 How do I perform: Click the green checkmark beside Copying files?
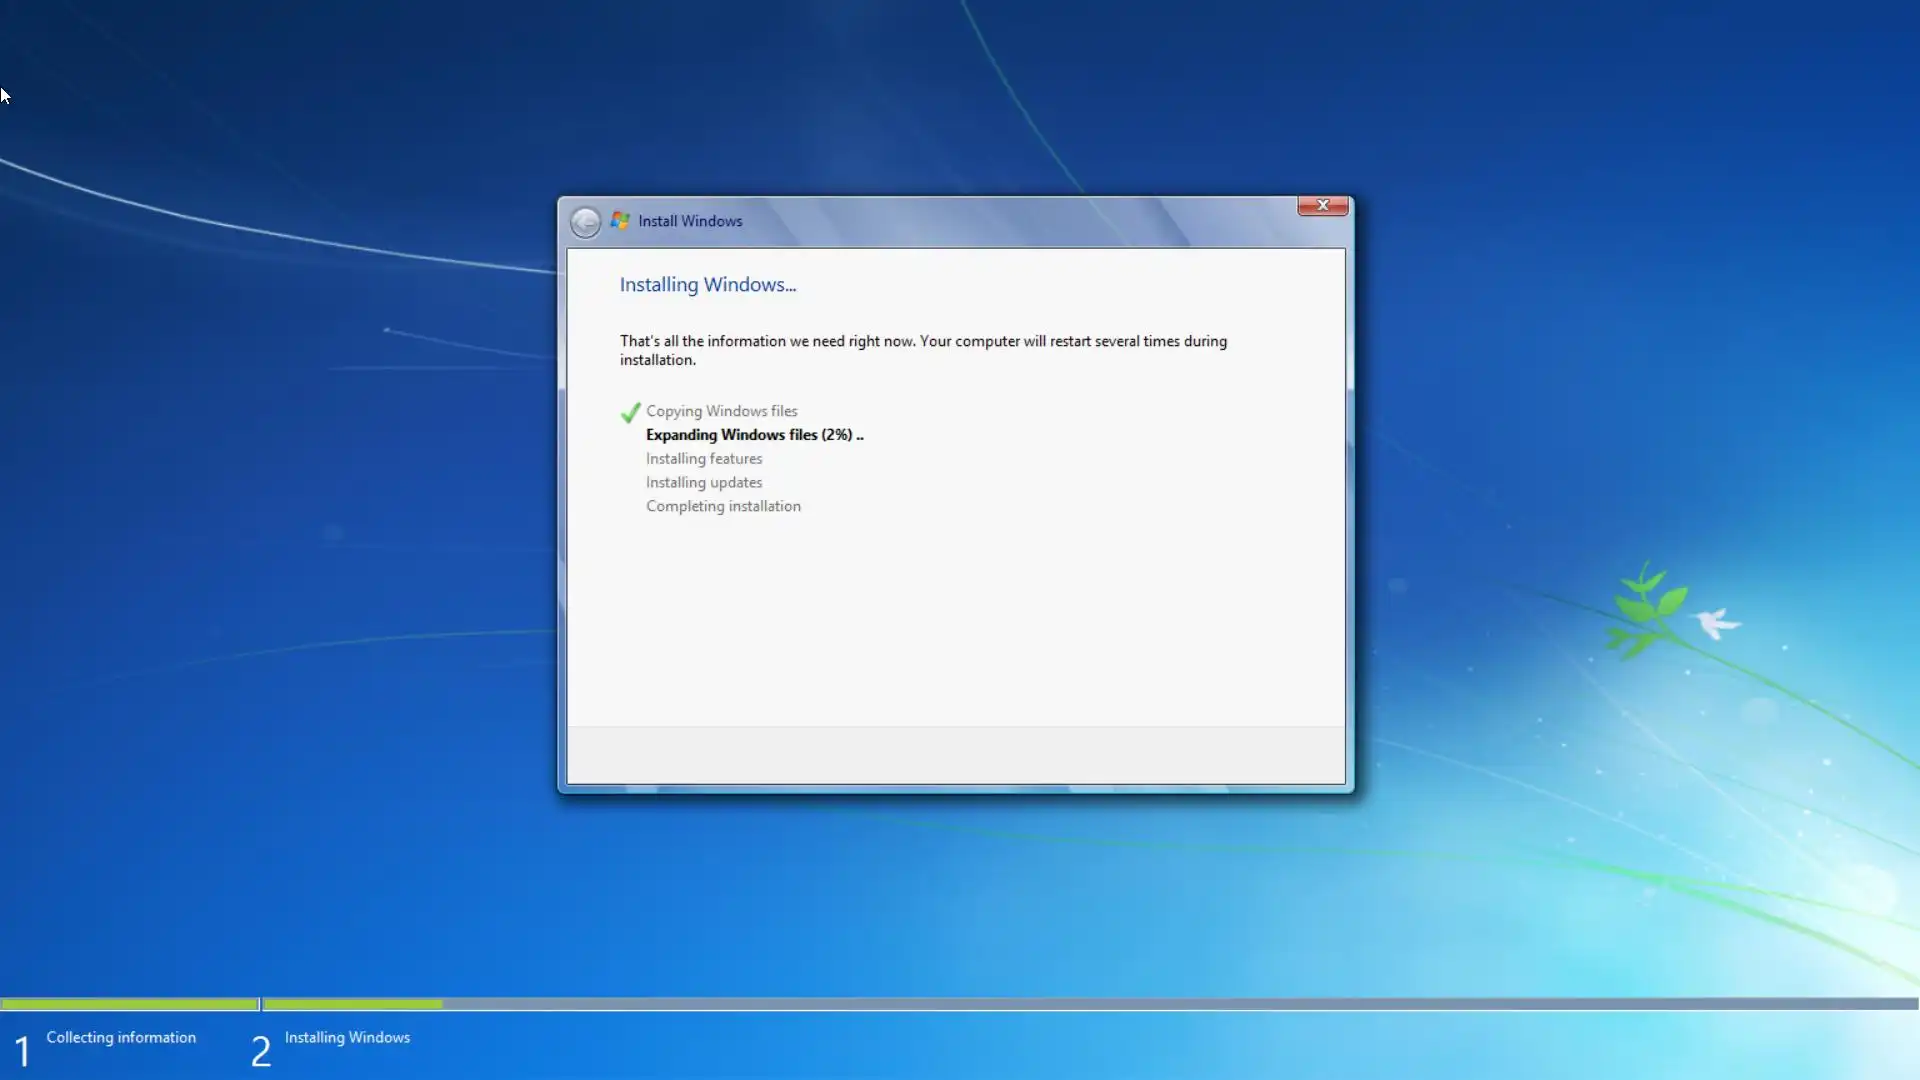click(x=630, y=412)
